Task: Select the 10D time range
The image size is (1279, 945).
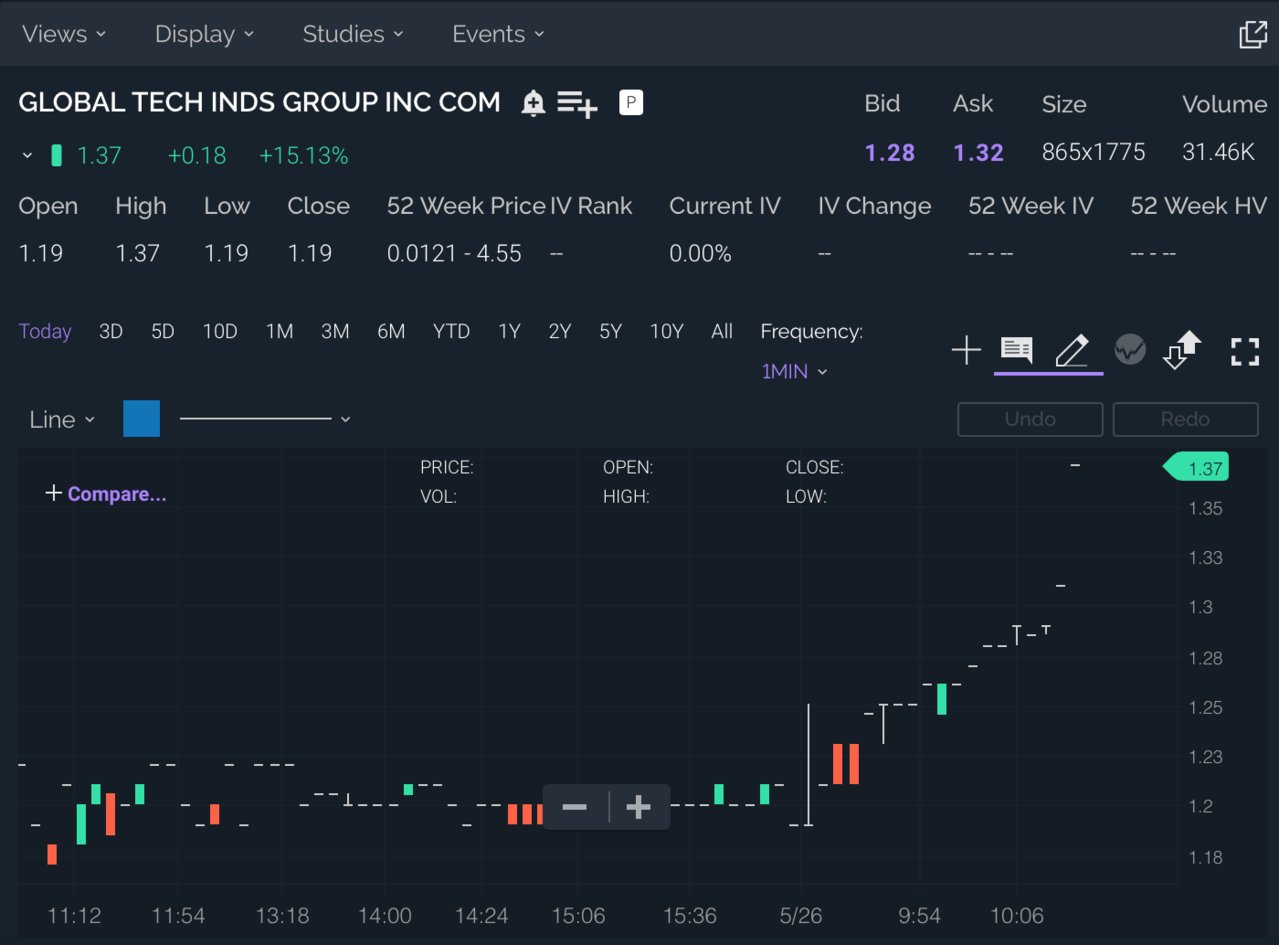Action: (x=220, y=331)
